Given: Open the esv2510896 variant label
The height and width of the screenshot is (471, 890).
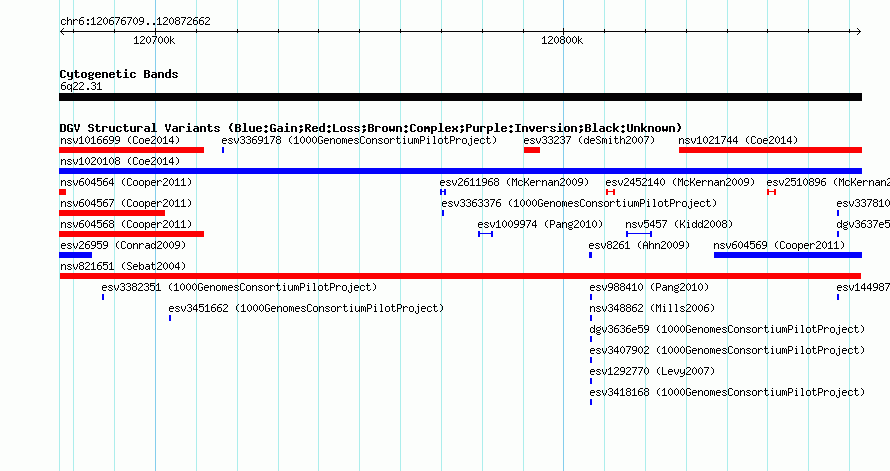Looking at the screenshot, I should (x=828, y=182).
